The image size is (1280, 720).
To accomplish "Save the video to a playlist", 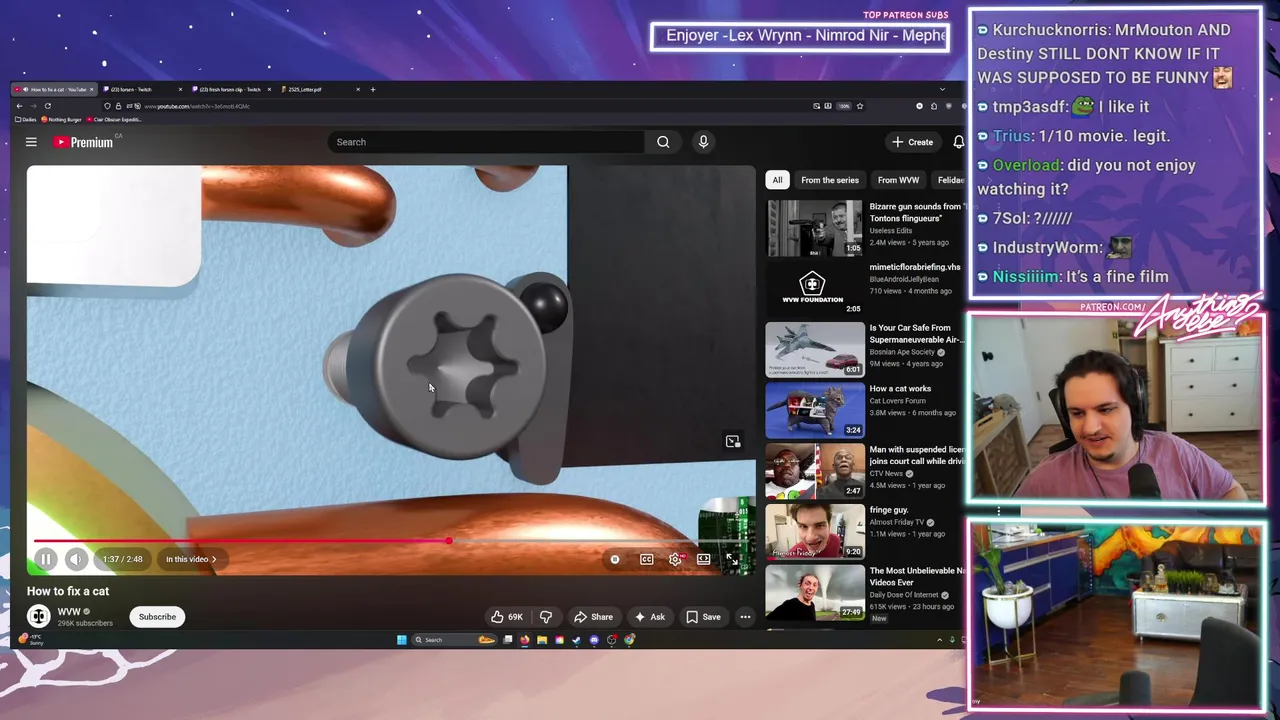I will tap(703, 617).
